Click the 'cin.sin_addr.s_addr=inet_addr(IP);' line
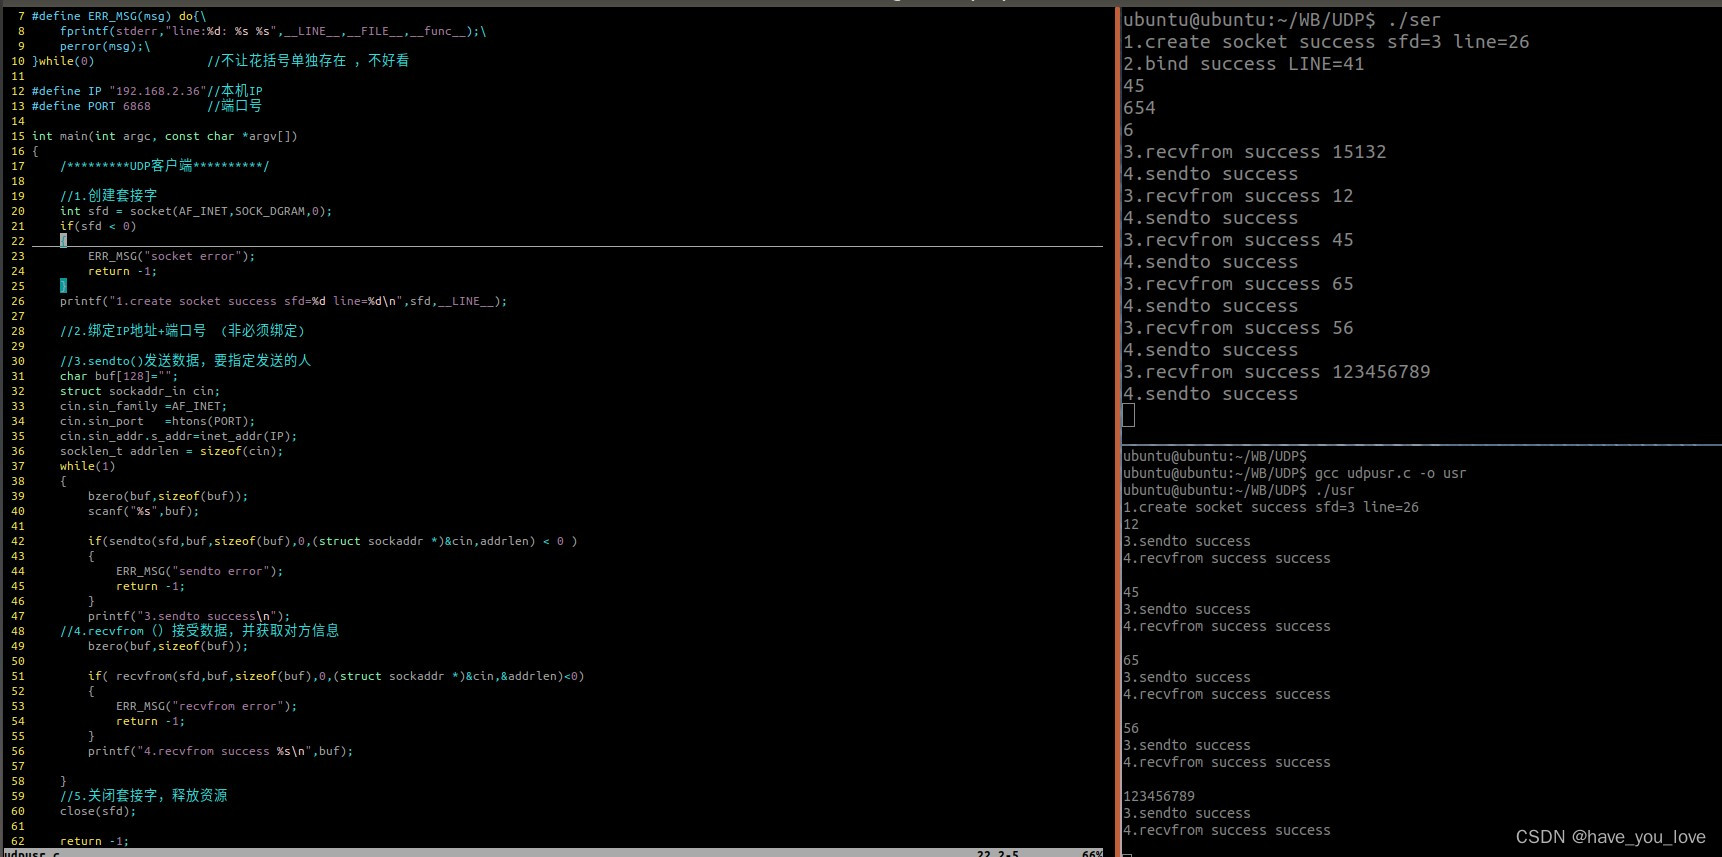This screenshot has width=1722, height=857. (178, 436)
